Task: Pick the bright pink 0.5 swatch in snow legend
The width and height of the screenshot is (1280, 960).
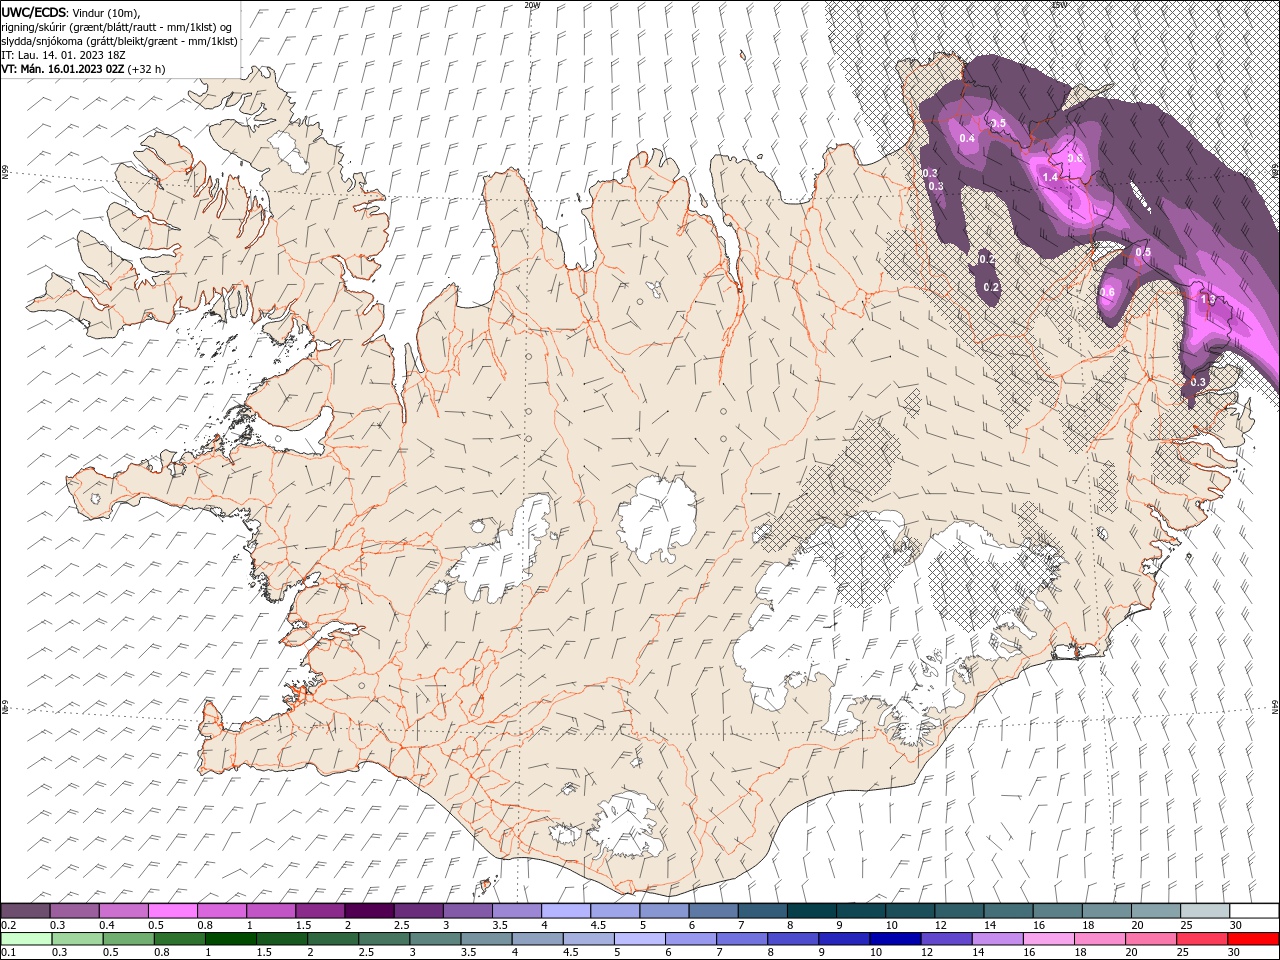Action: 172,911
